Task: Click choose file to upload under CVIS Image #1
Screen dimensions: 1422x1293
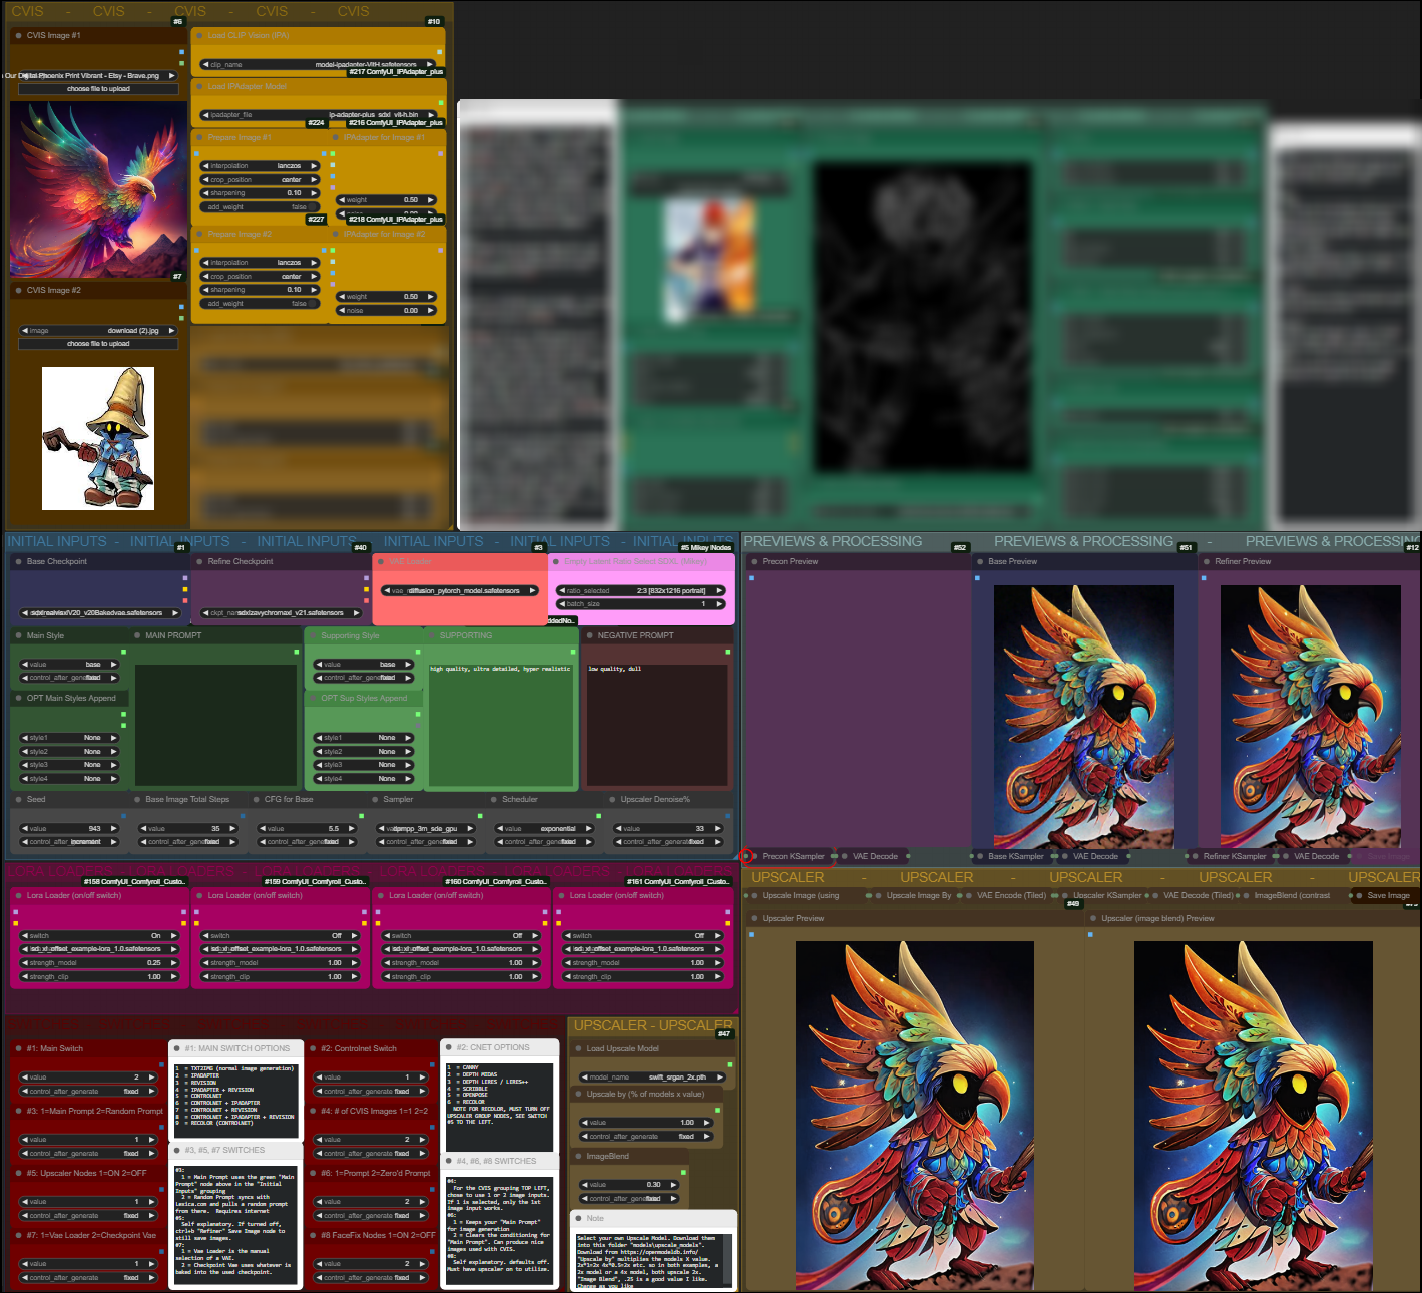Action: 98,89
